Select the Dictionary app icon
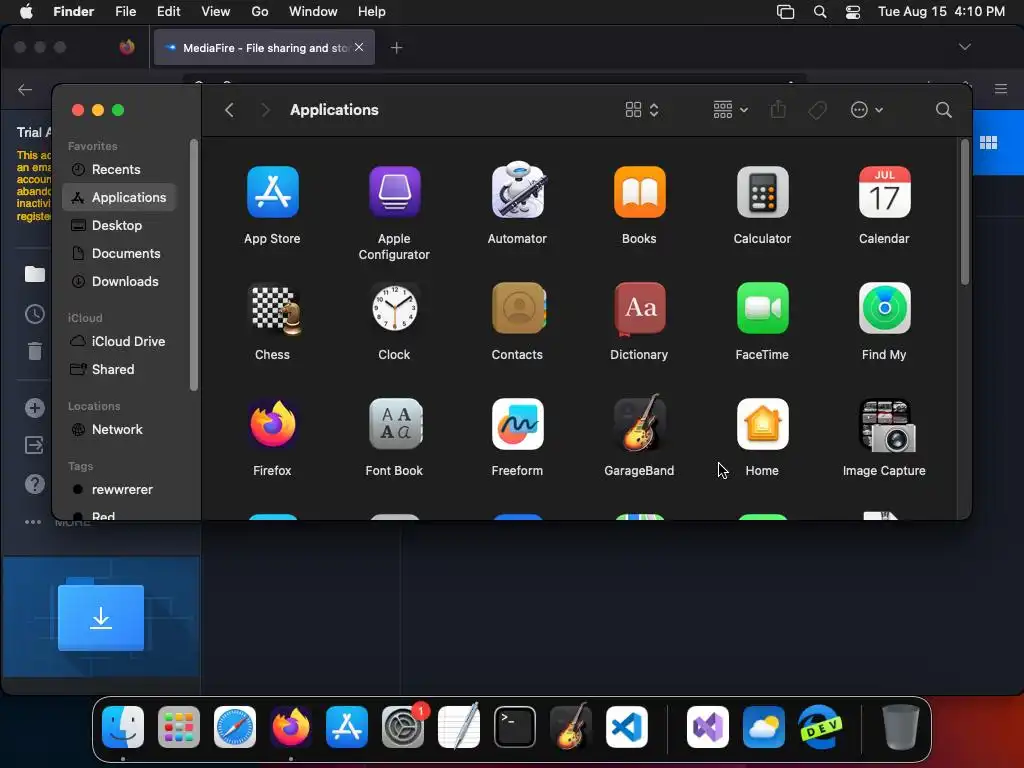 pos(639,308)
